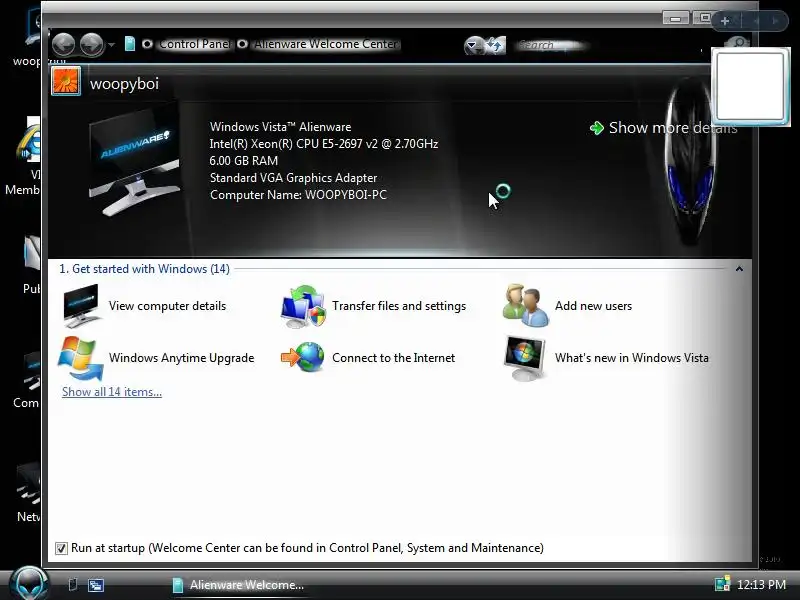Click the woopyboi user account picture
The width and height of the screenshot is (800, 600).
pyautogui.click(x=66, y=81)
